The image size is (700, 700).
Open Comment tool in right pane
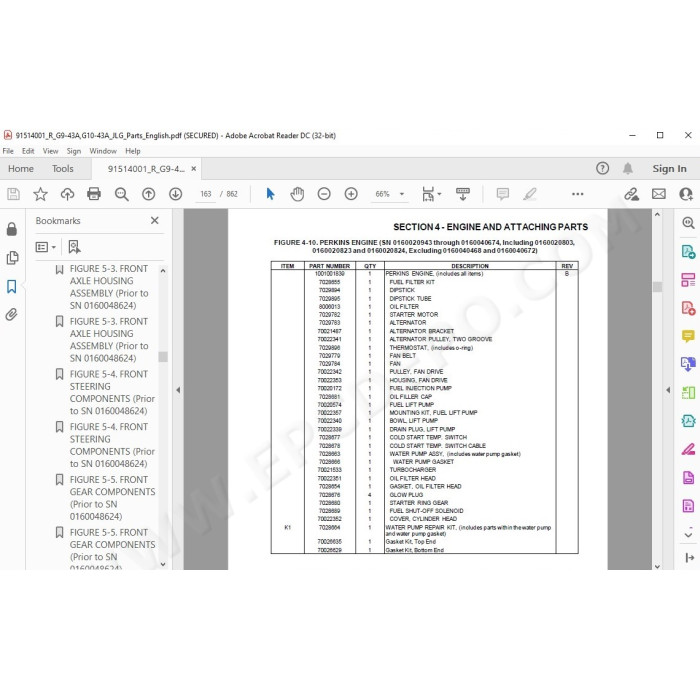(688, 336)
